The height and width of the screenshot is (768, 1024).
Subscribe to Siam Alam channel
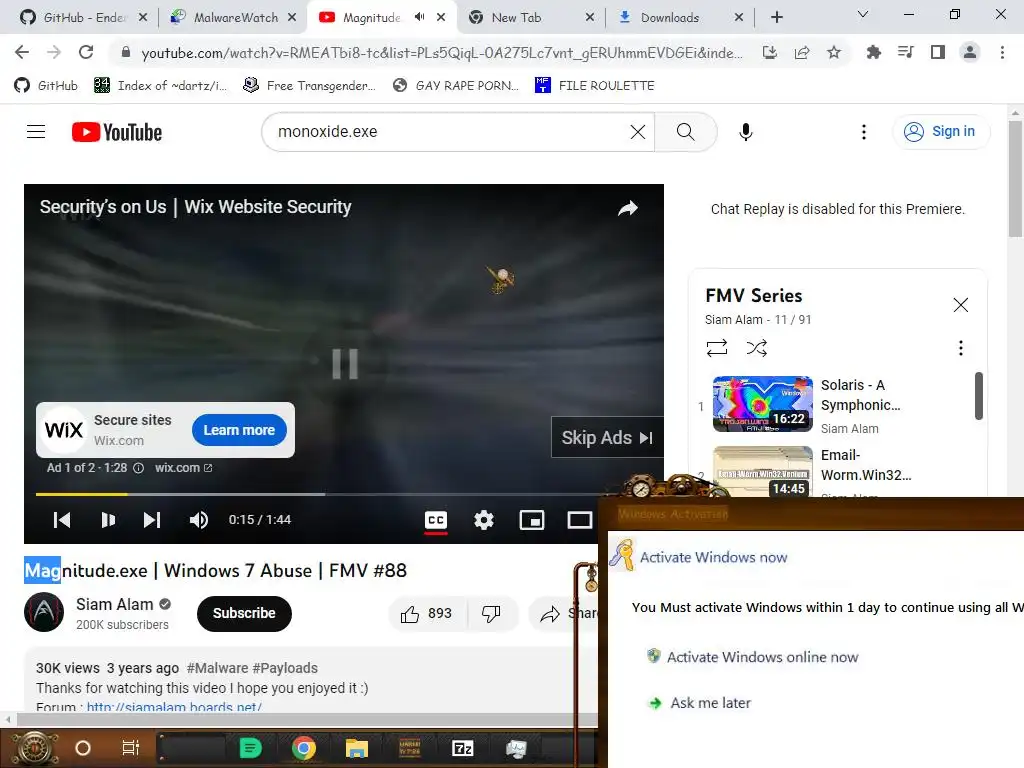click(x=244, y=613)
